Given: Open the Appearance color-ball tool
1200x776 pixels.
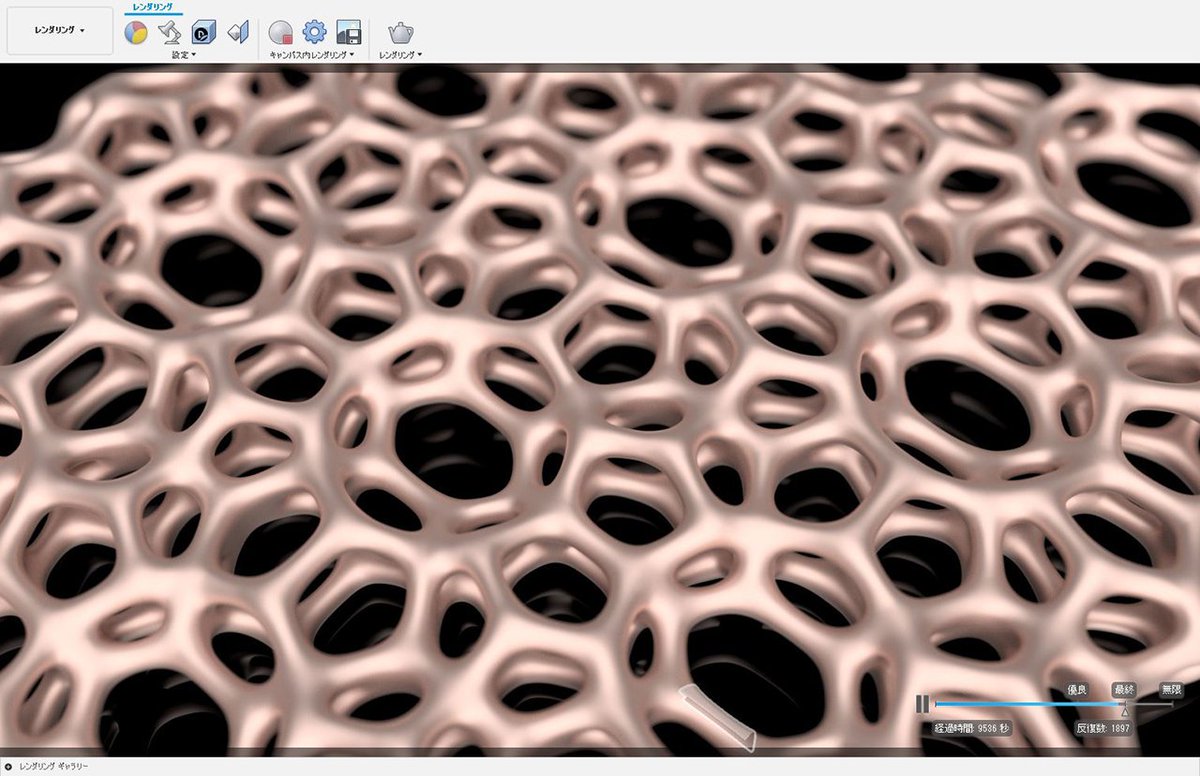Looking at the screenshot, I should (x=135, y=32).
